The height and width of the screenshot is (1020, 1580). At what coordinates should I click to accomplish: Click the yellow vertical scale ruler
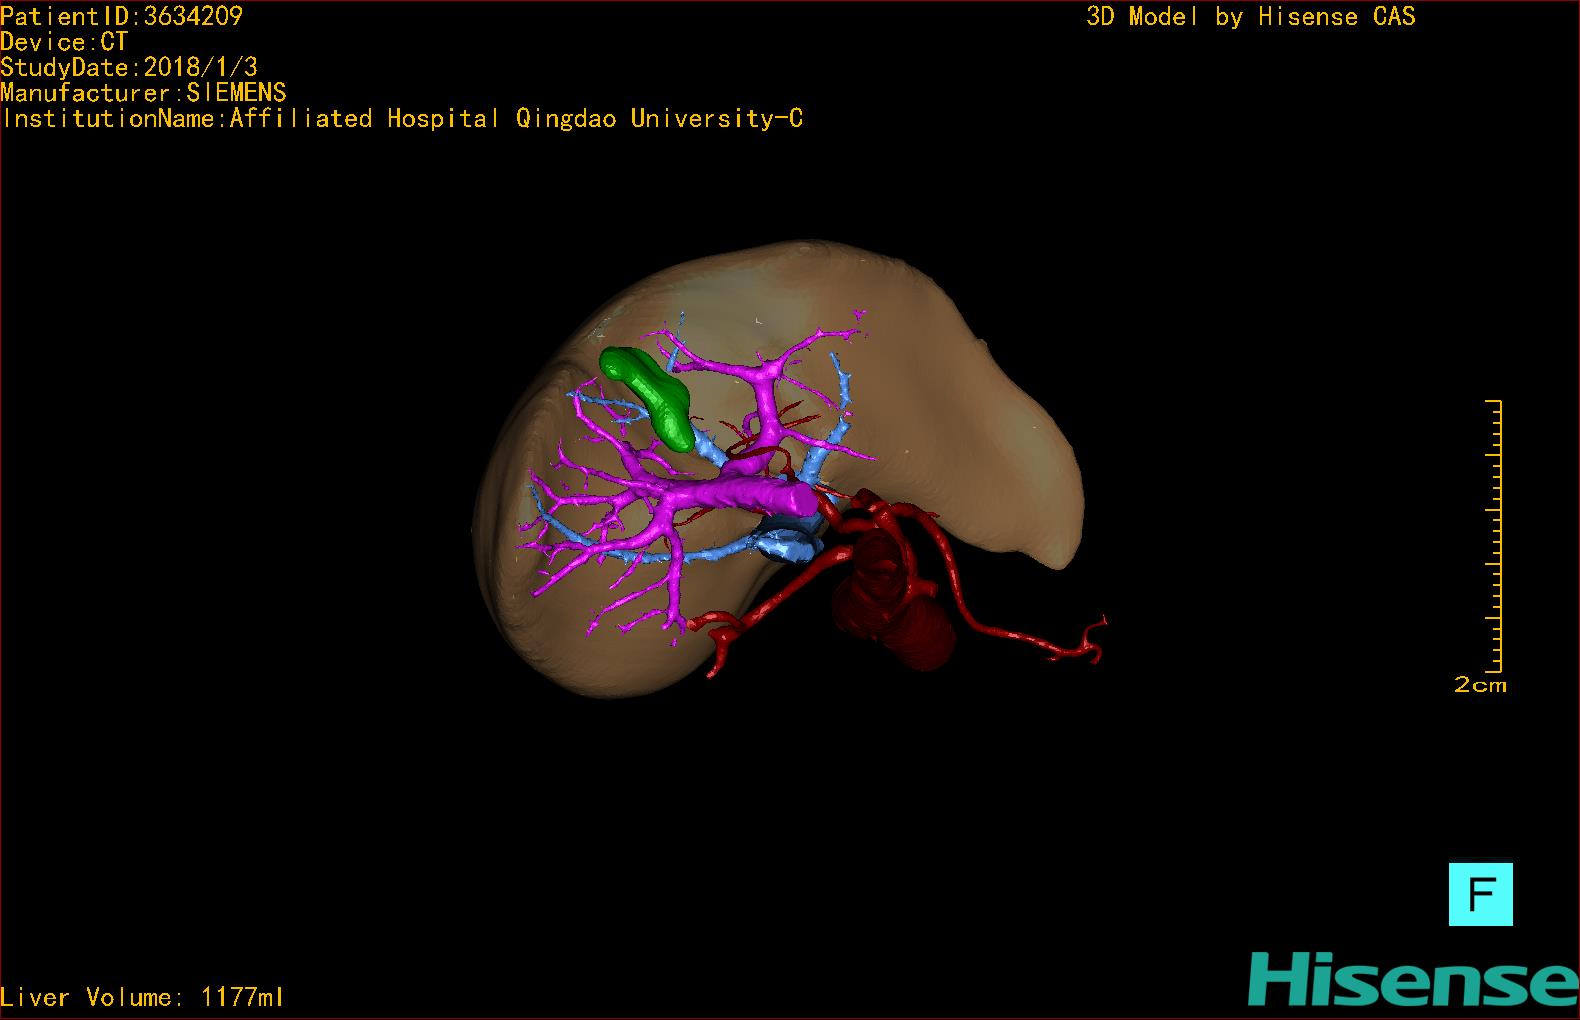point(1494,536)
